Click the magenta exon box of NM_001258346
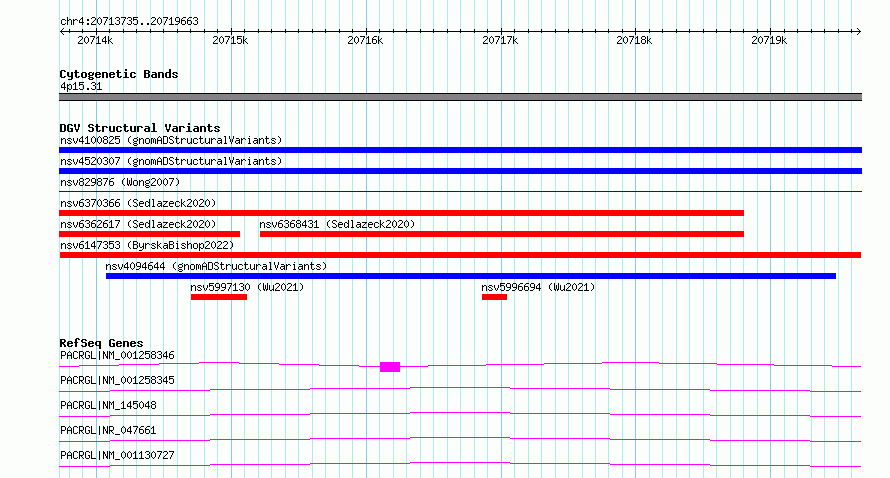This screenshot has width=890, height=478. 390,367
